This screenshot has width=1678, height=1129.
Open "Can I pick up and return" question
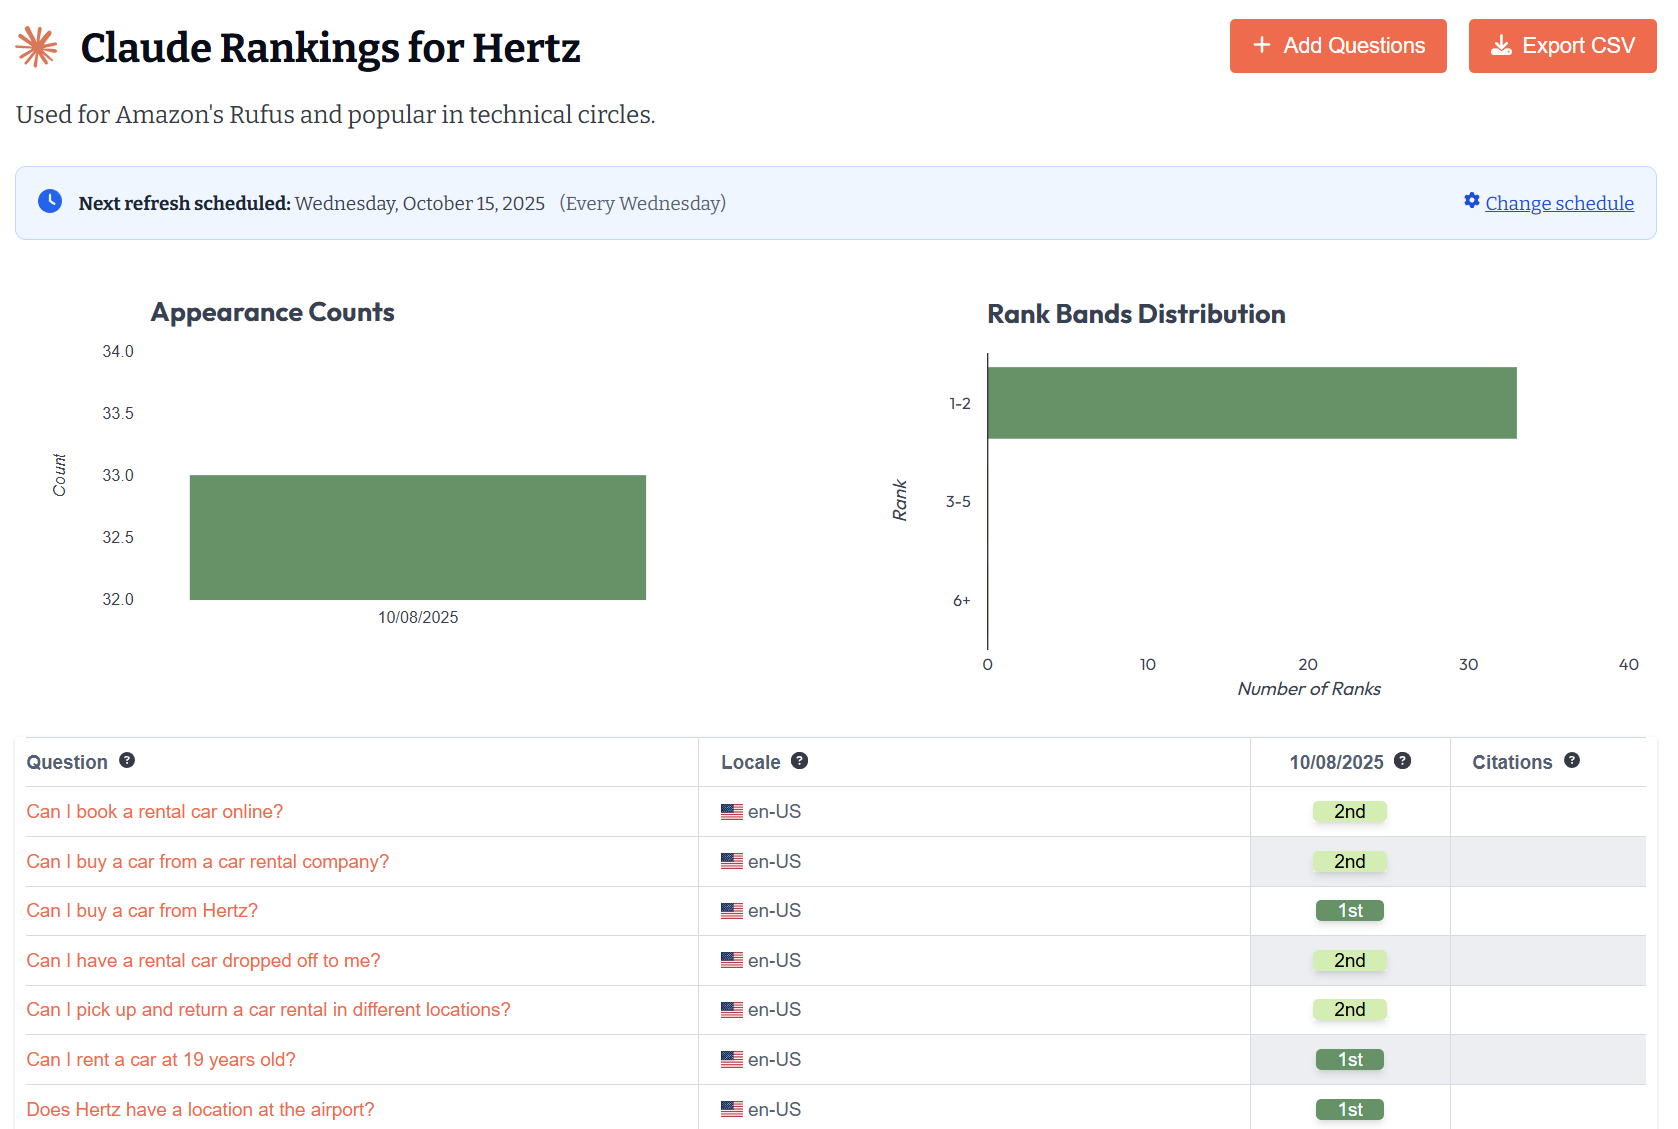point(268,1009)
